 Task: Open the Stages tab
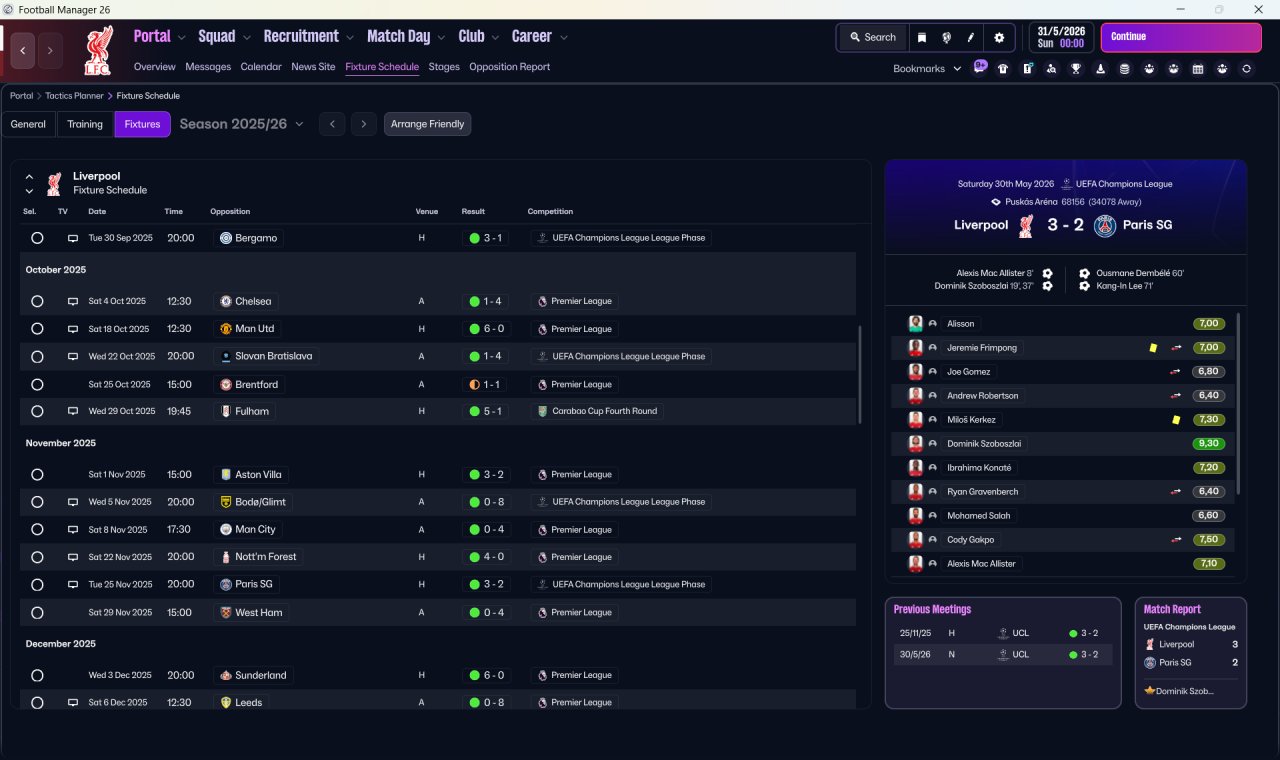point(444,67)
